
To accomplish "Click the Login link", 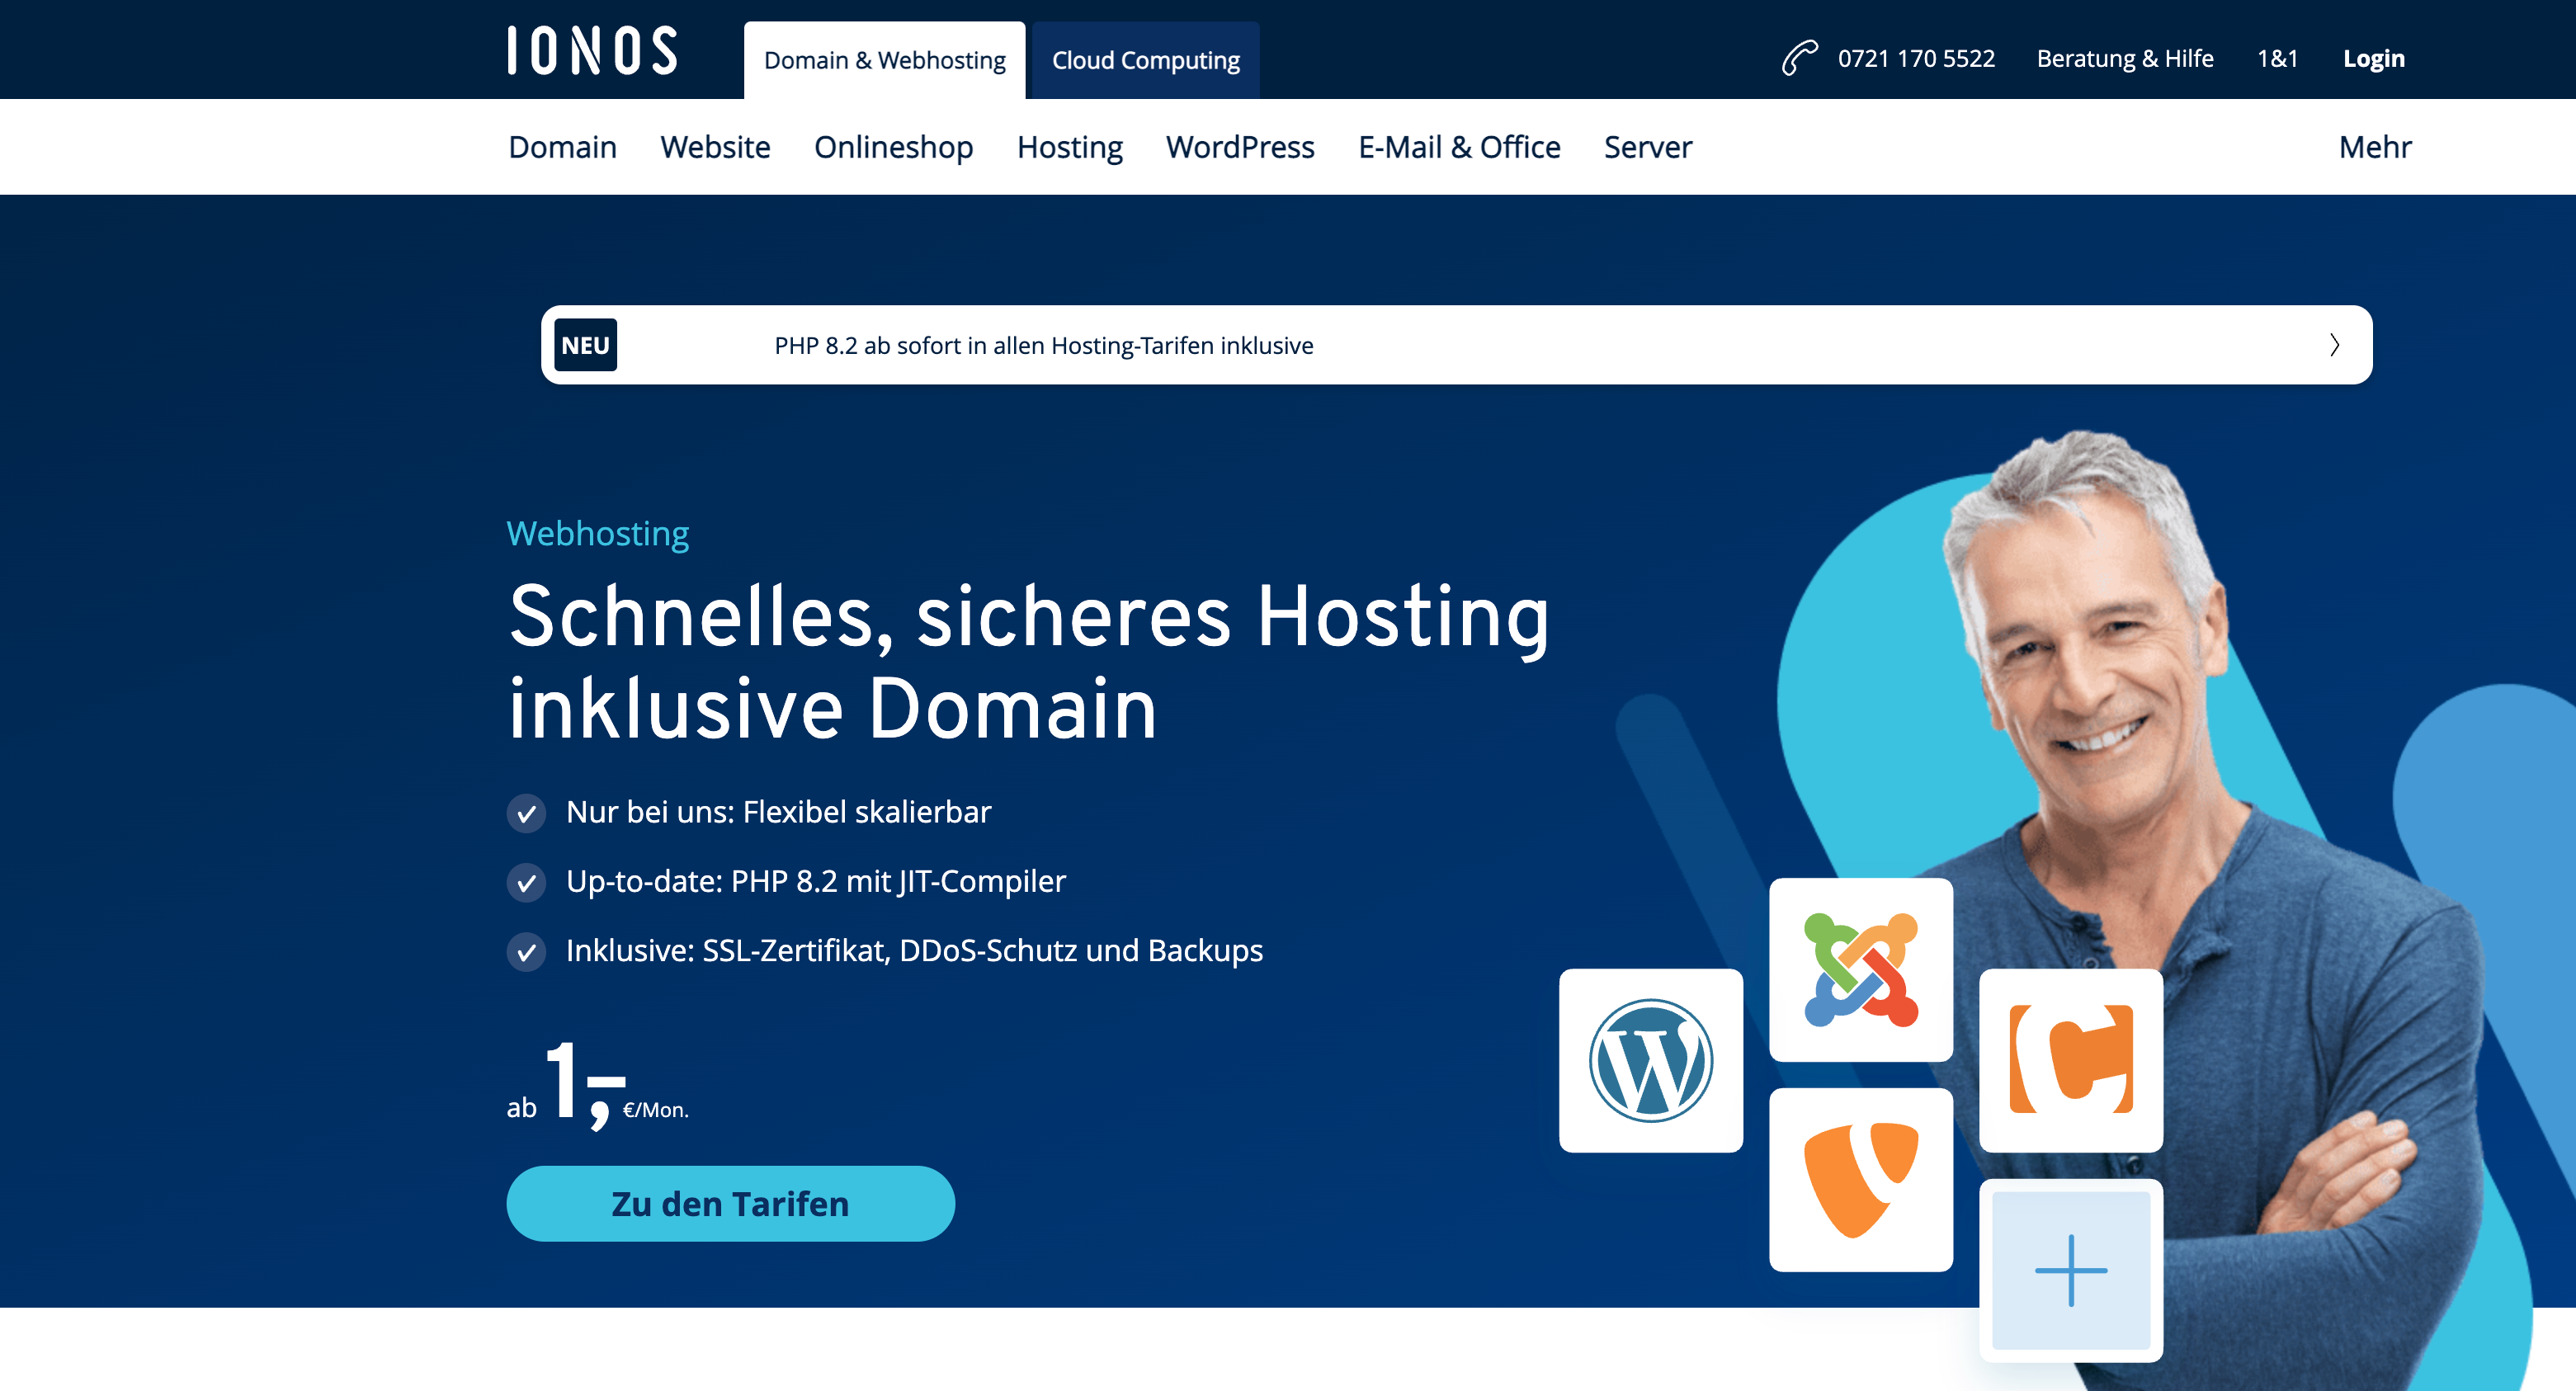I will (2373, 58).
